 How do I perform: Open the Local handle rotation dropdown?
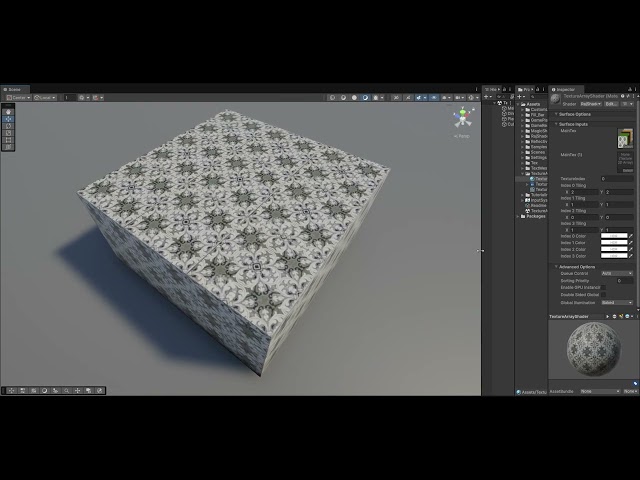coord(45,98)
